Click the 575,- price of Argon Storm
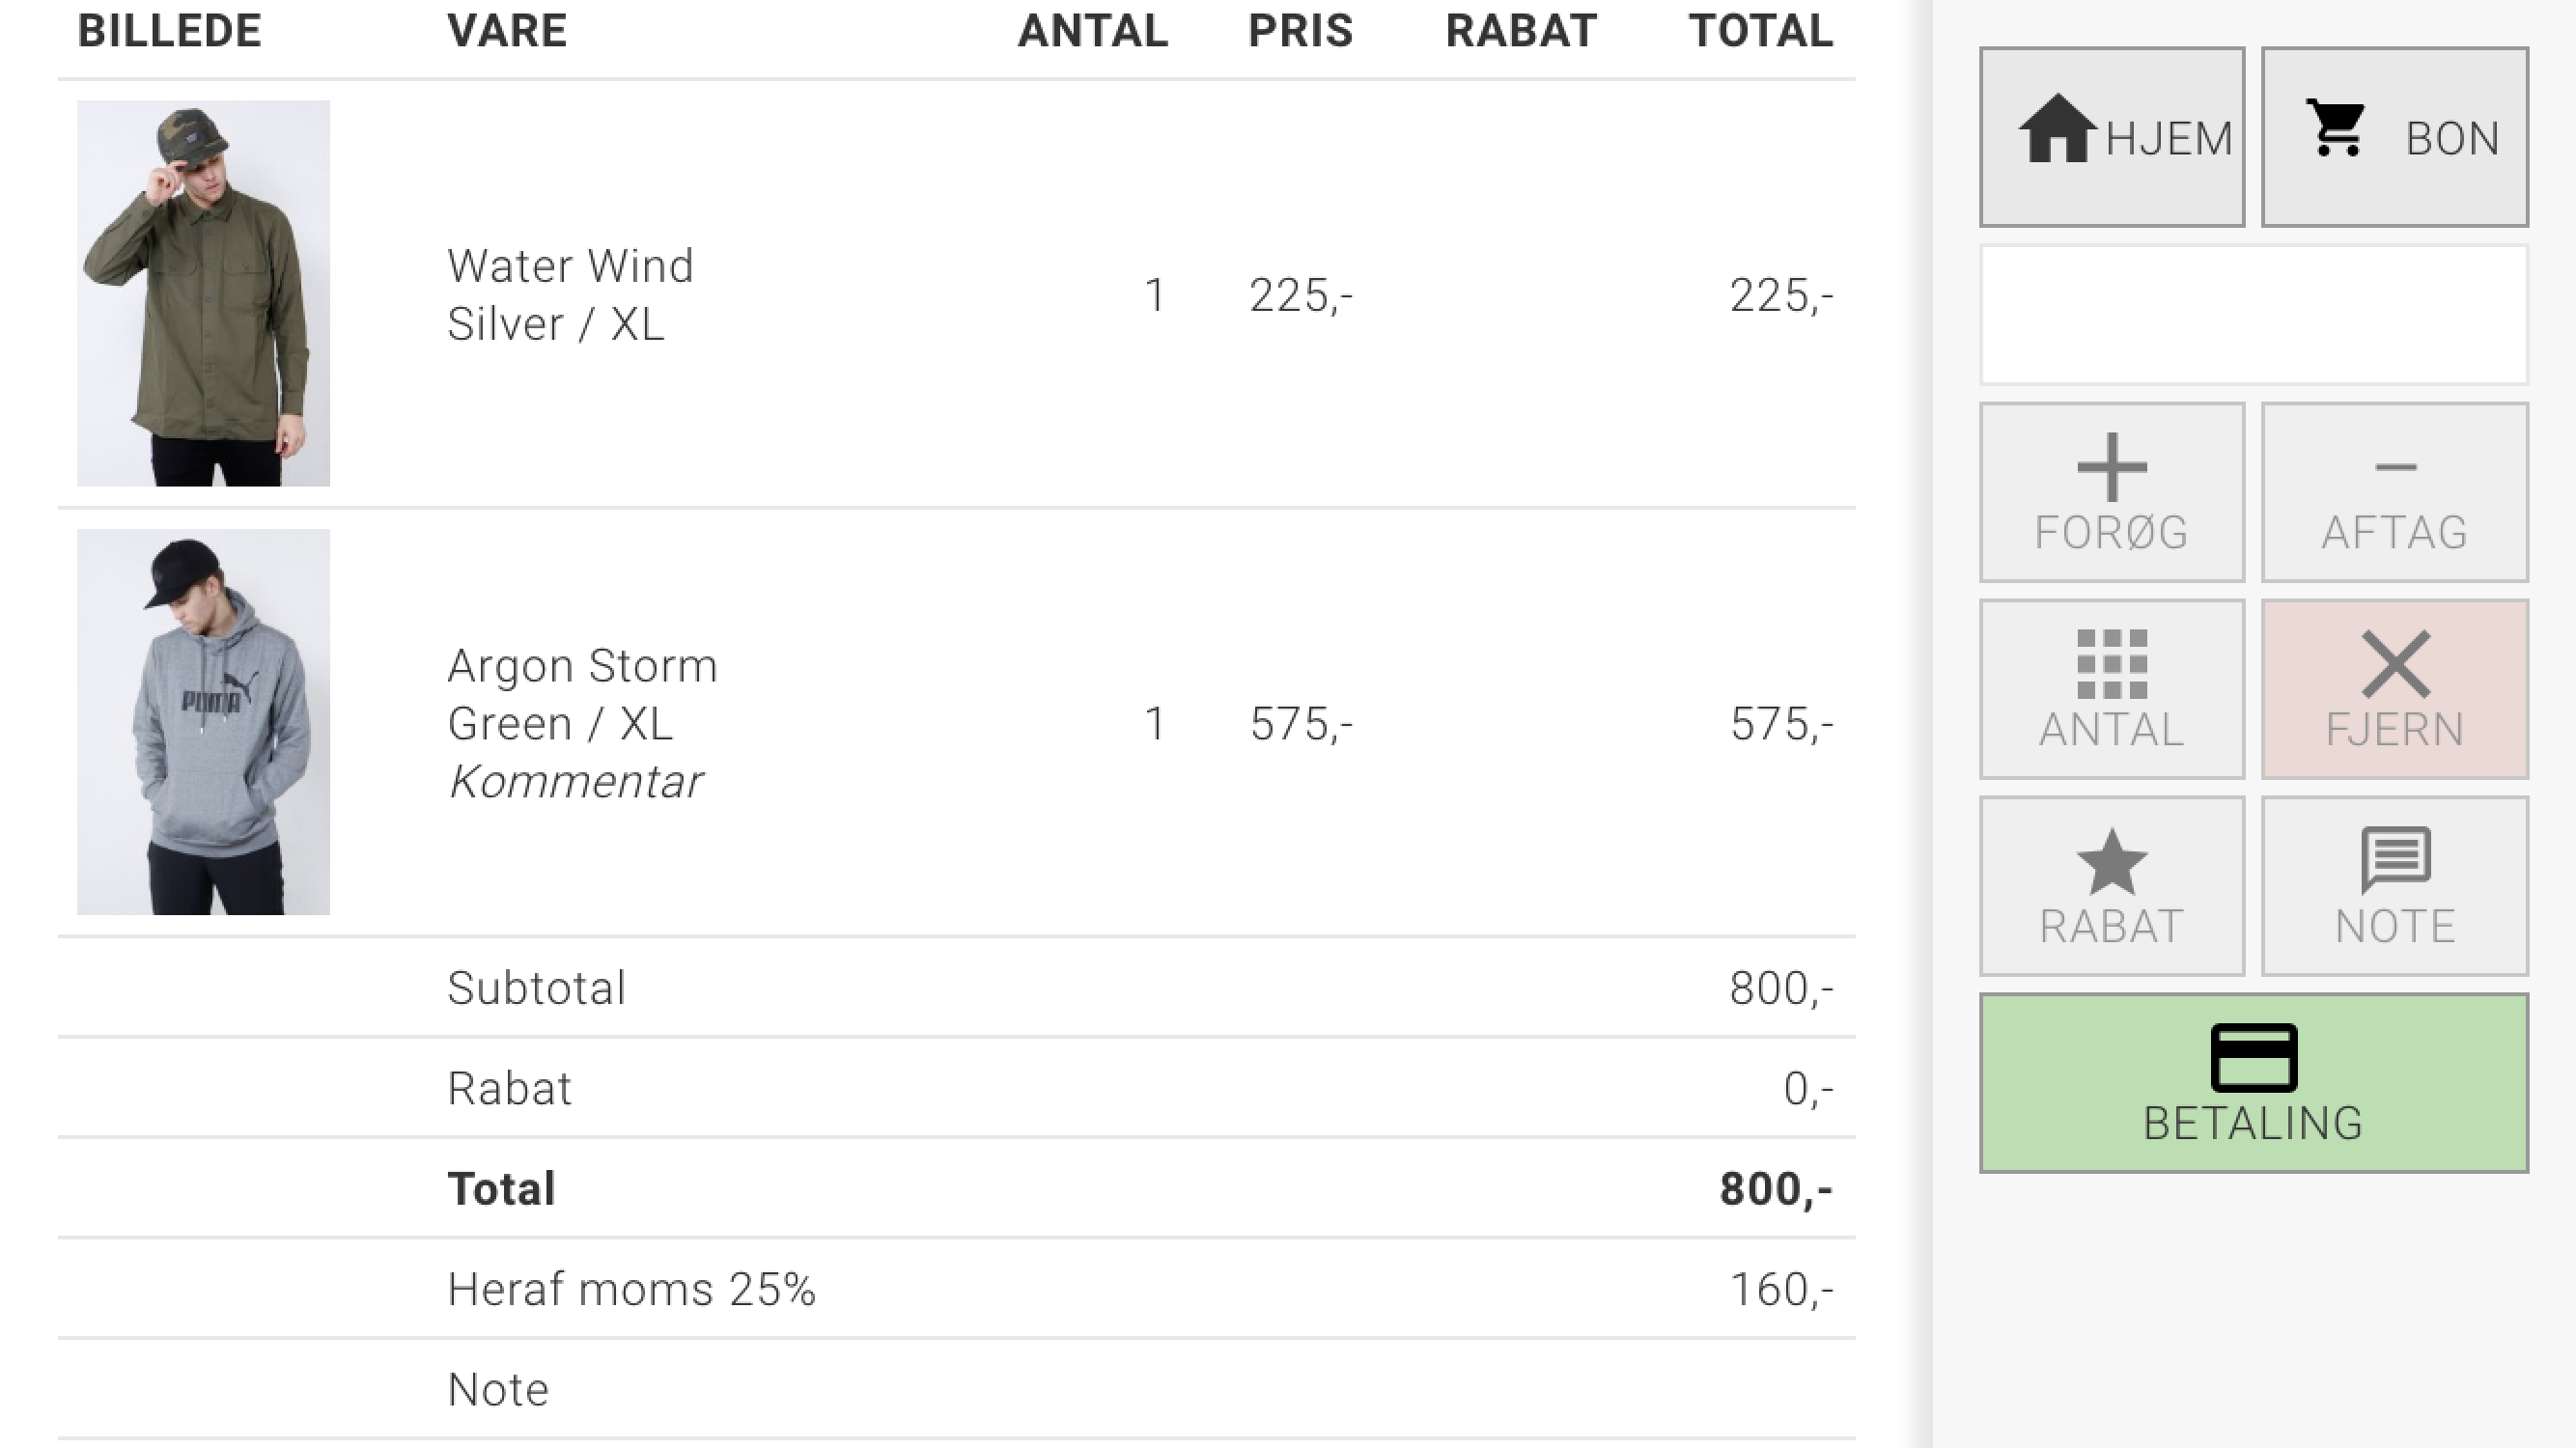The height and width of the screenshot is (1448, 2576). click(x=1301, y=724)
